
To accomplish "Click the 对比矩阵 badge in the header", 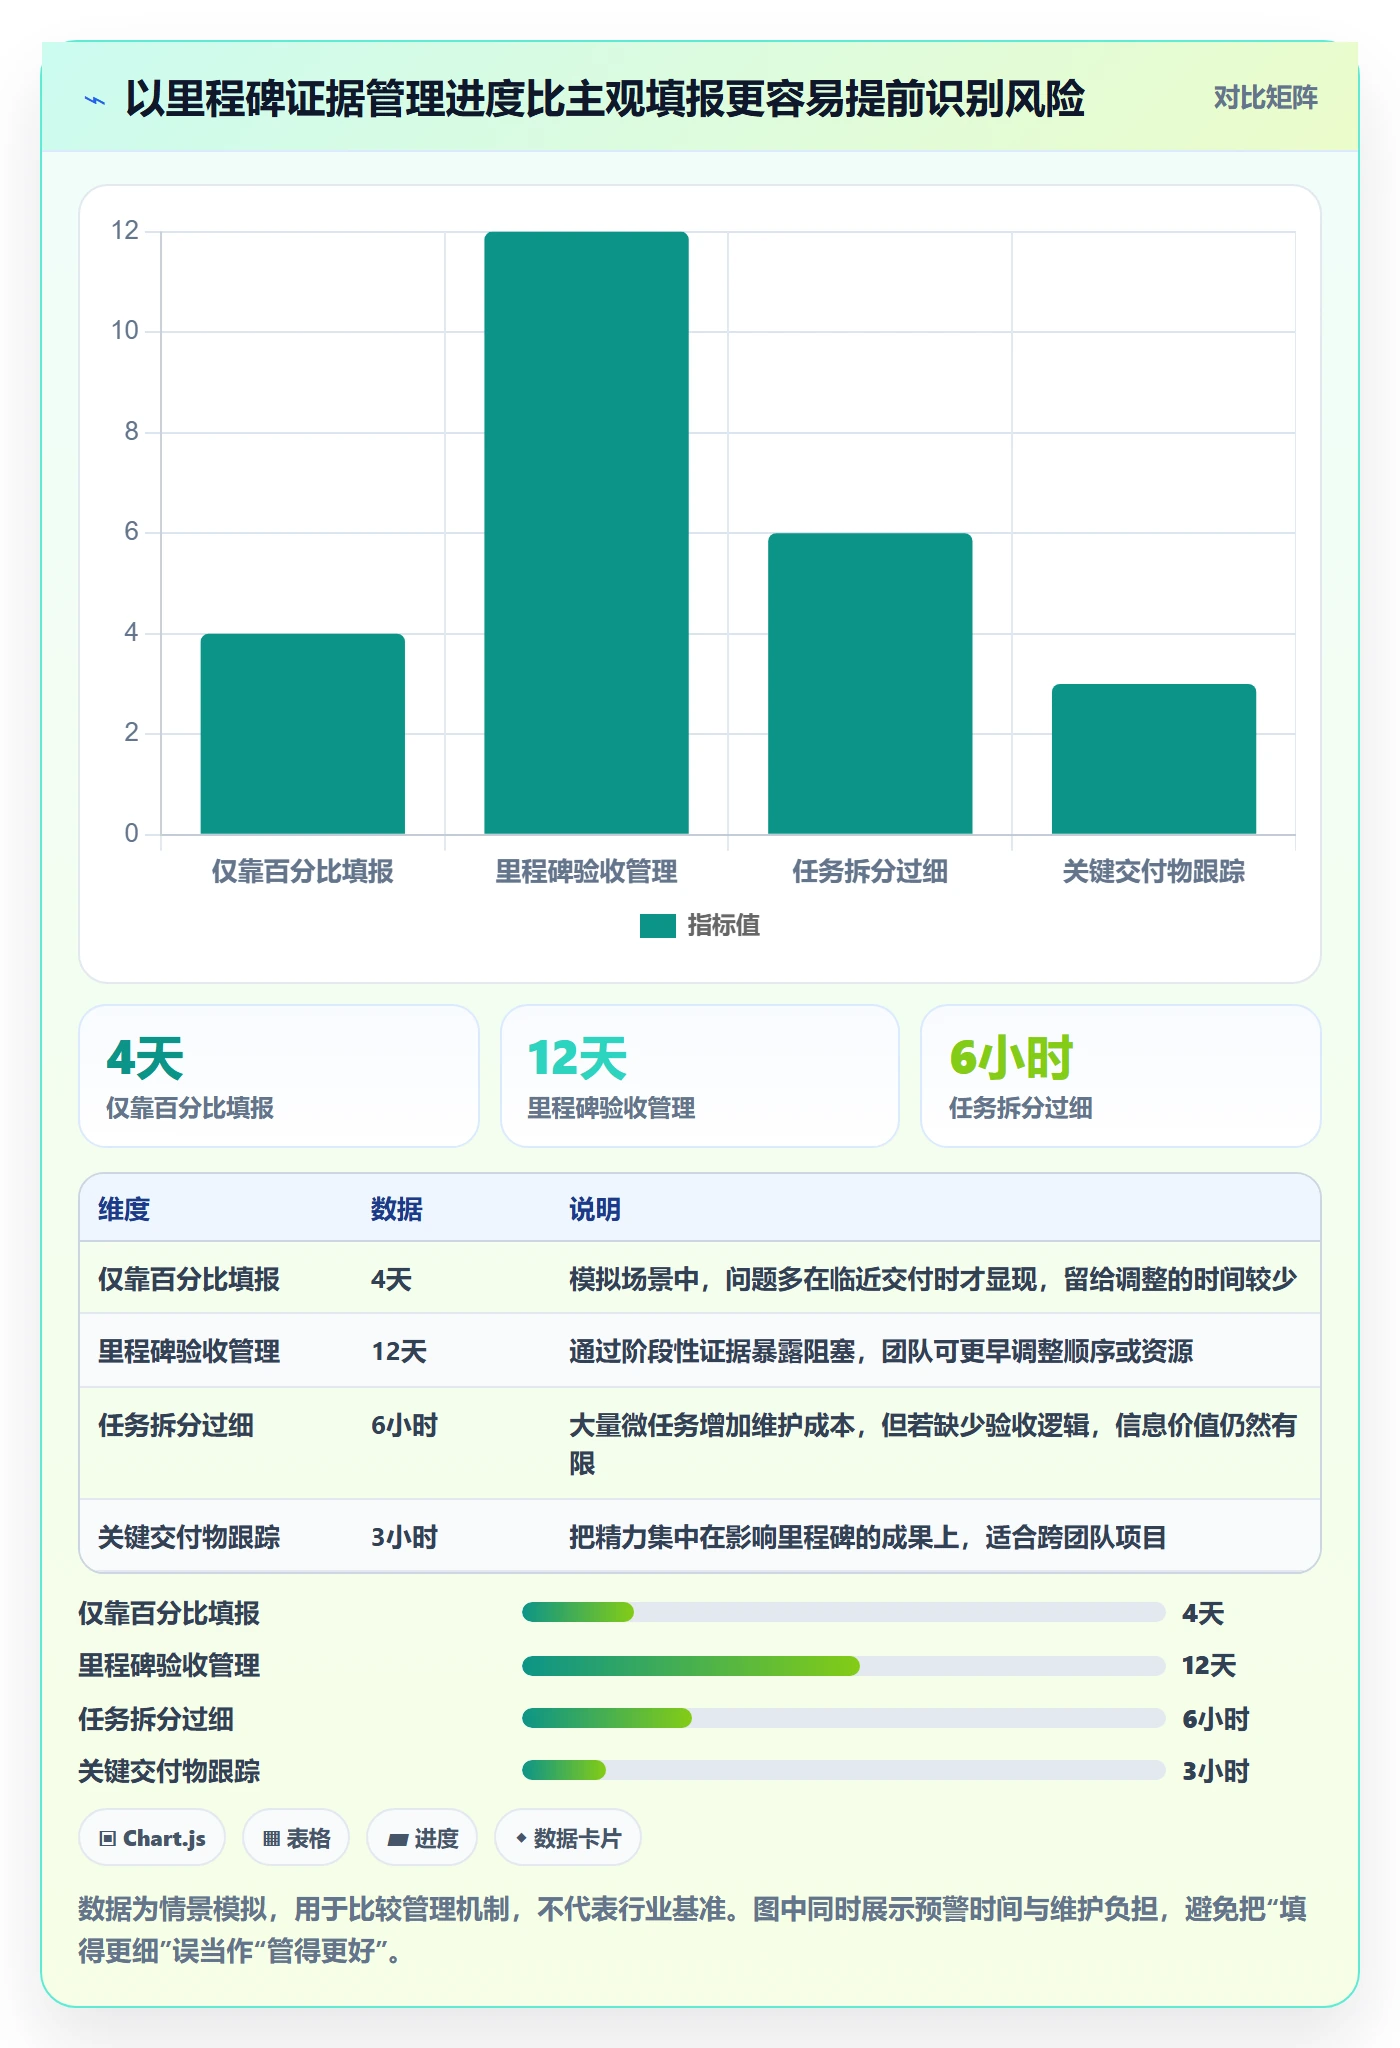I will (1265, 98).
